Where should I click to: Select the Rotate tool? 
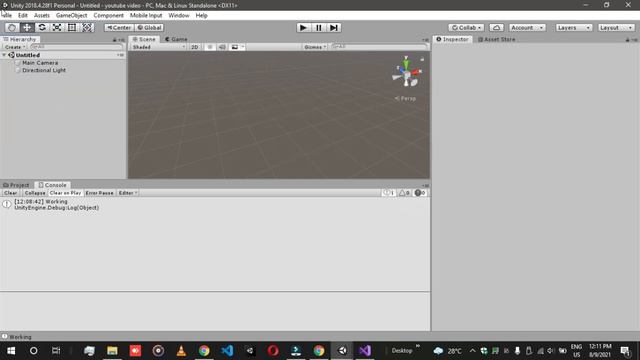tap(42, 27)
